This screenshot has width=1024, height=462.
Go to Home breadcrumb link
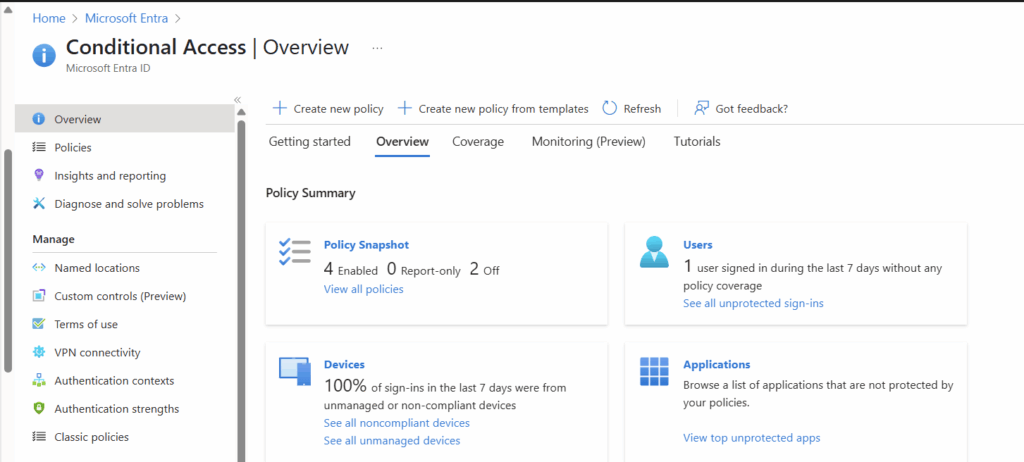49,18
